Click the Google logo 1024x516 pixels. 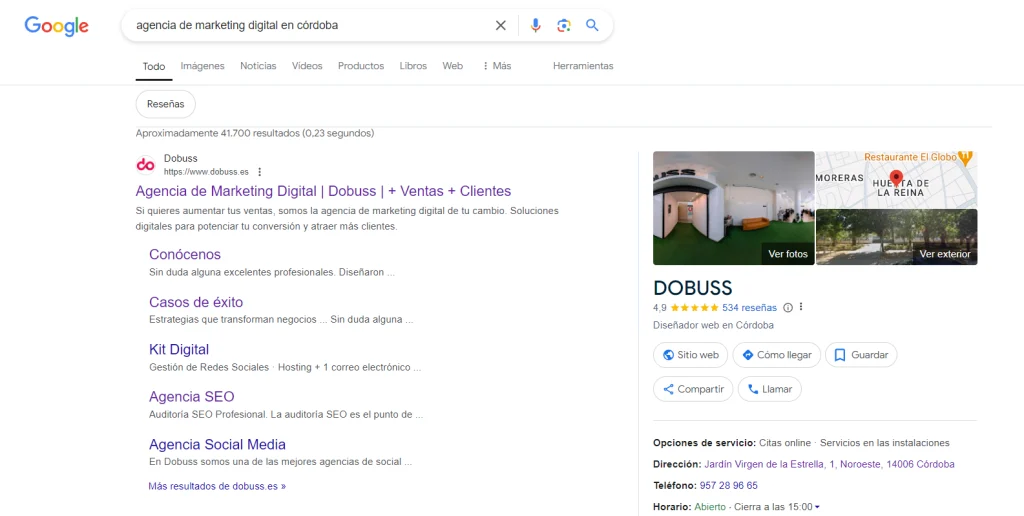point(56,26)
